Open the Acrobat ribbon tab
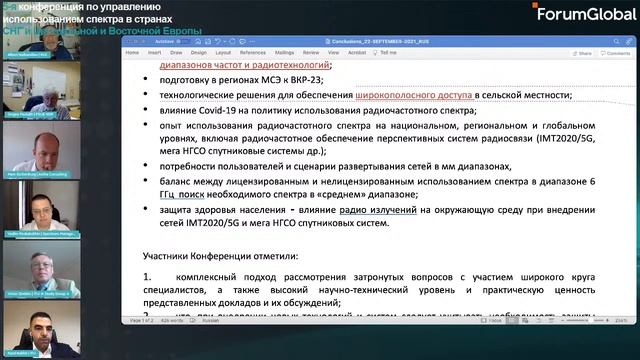640x360 pixels. pyautogui.click(x=357, y=53)
